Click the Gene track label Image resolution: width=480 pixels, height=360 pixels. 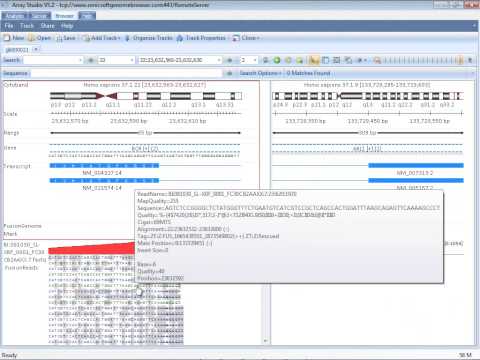[x=10, y=148]
